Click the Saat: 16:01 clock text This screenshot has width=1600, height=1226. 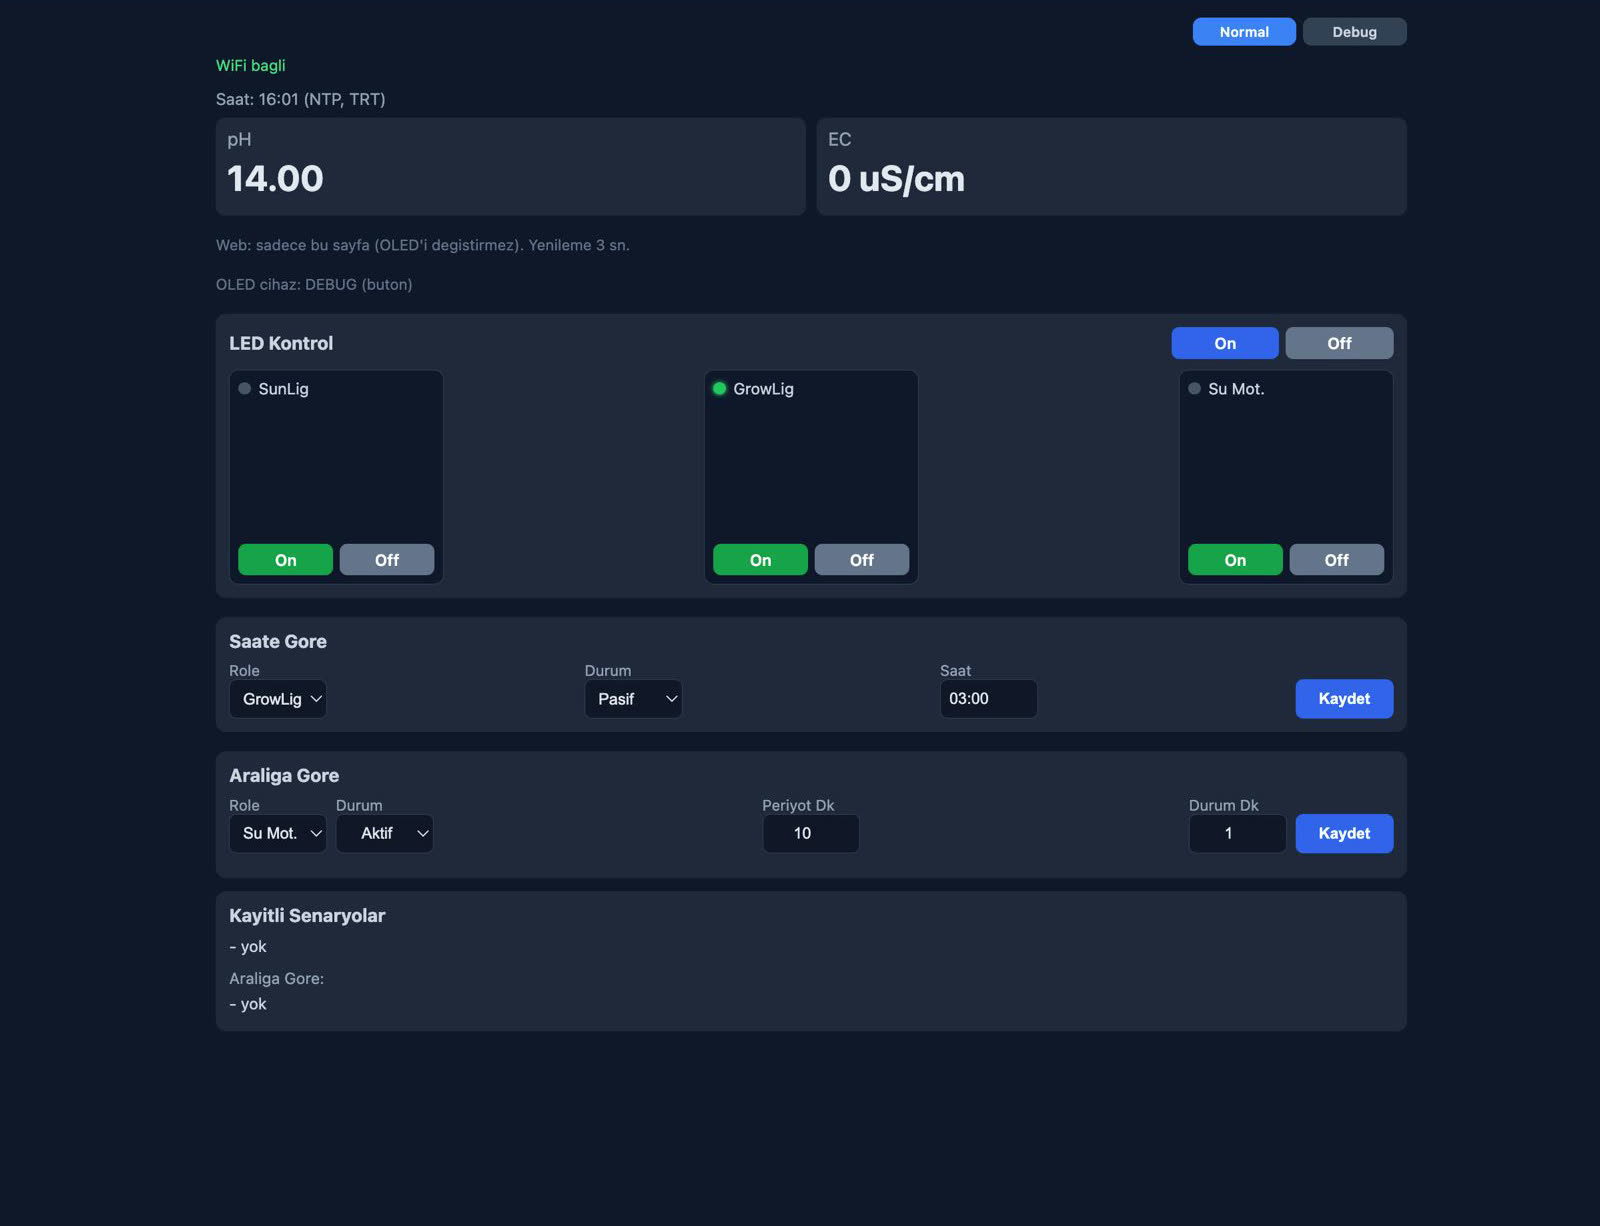[x=301, y=99]
